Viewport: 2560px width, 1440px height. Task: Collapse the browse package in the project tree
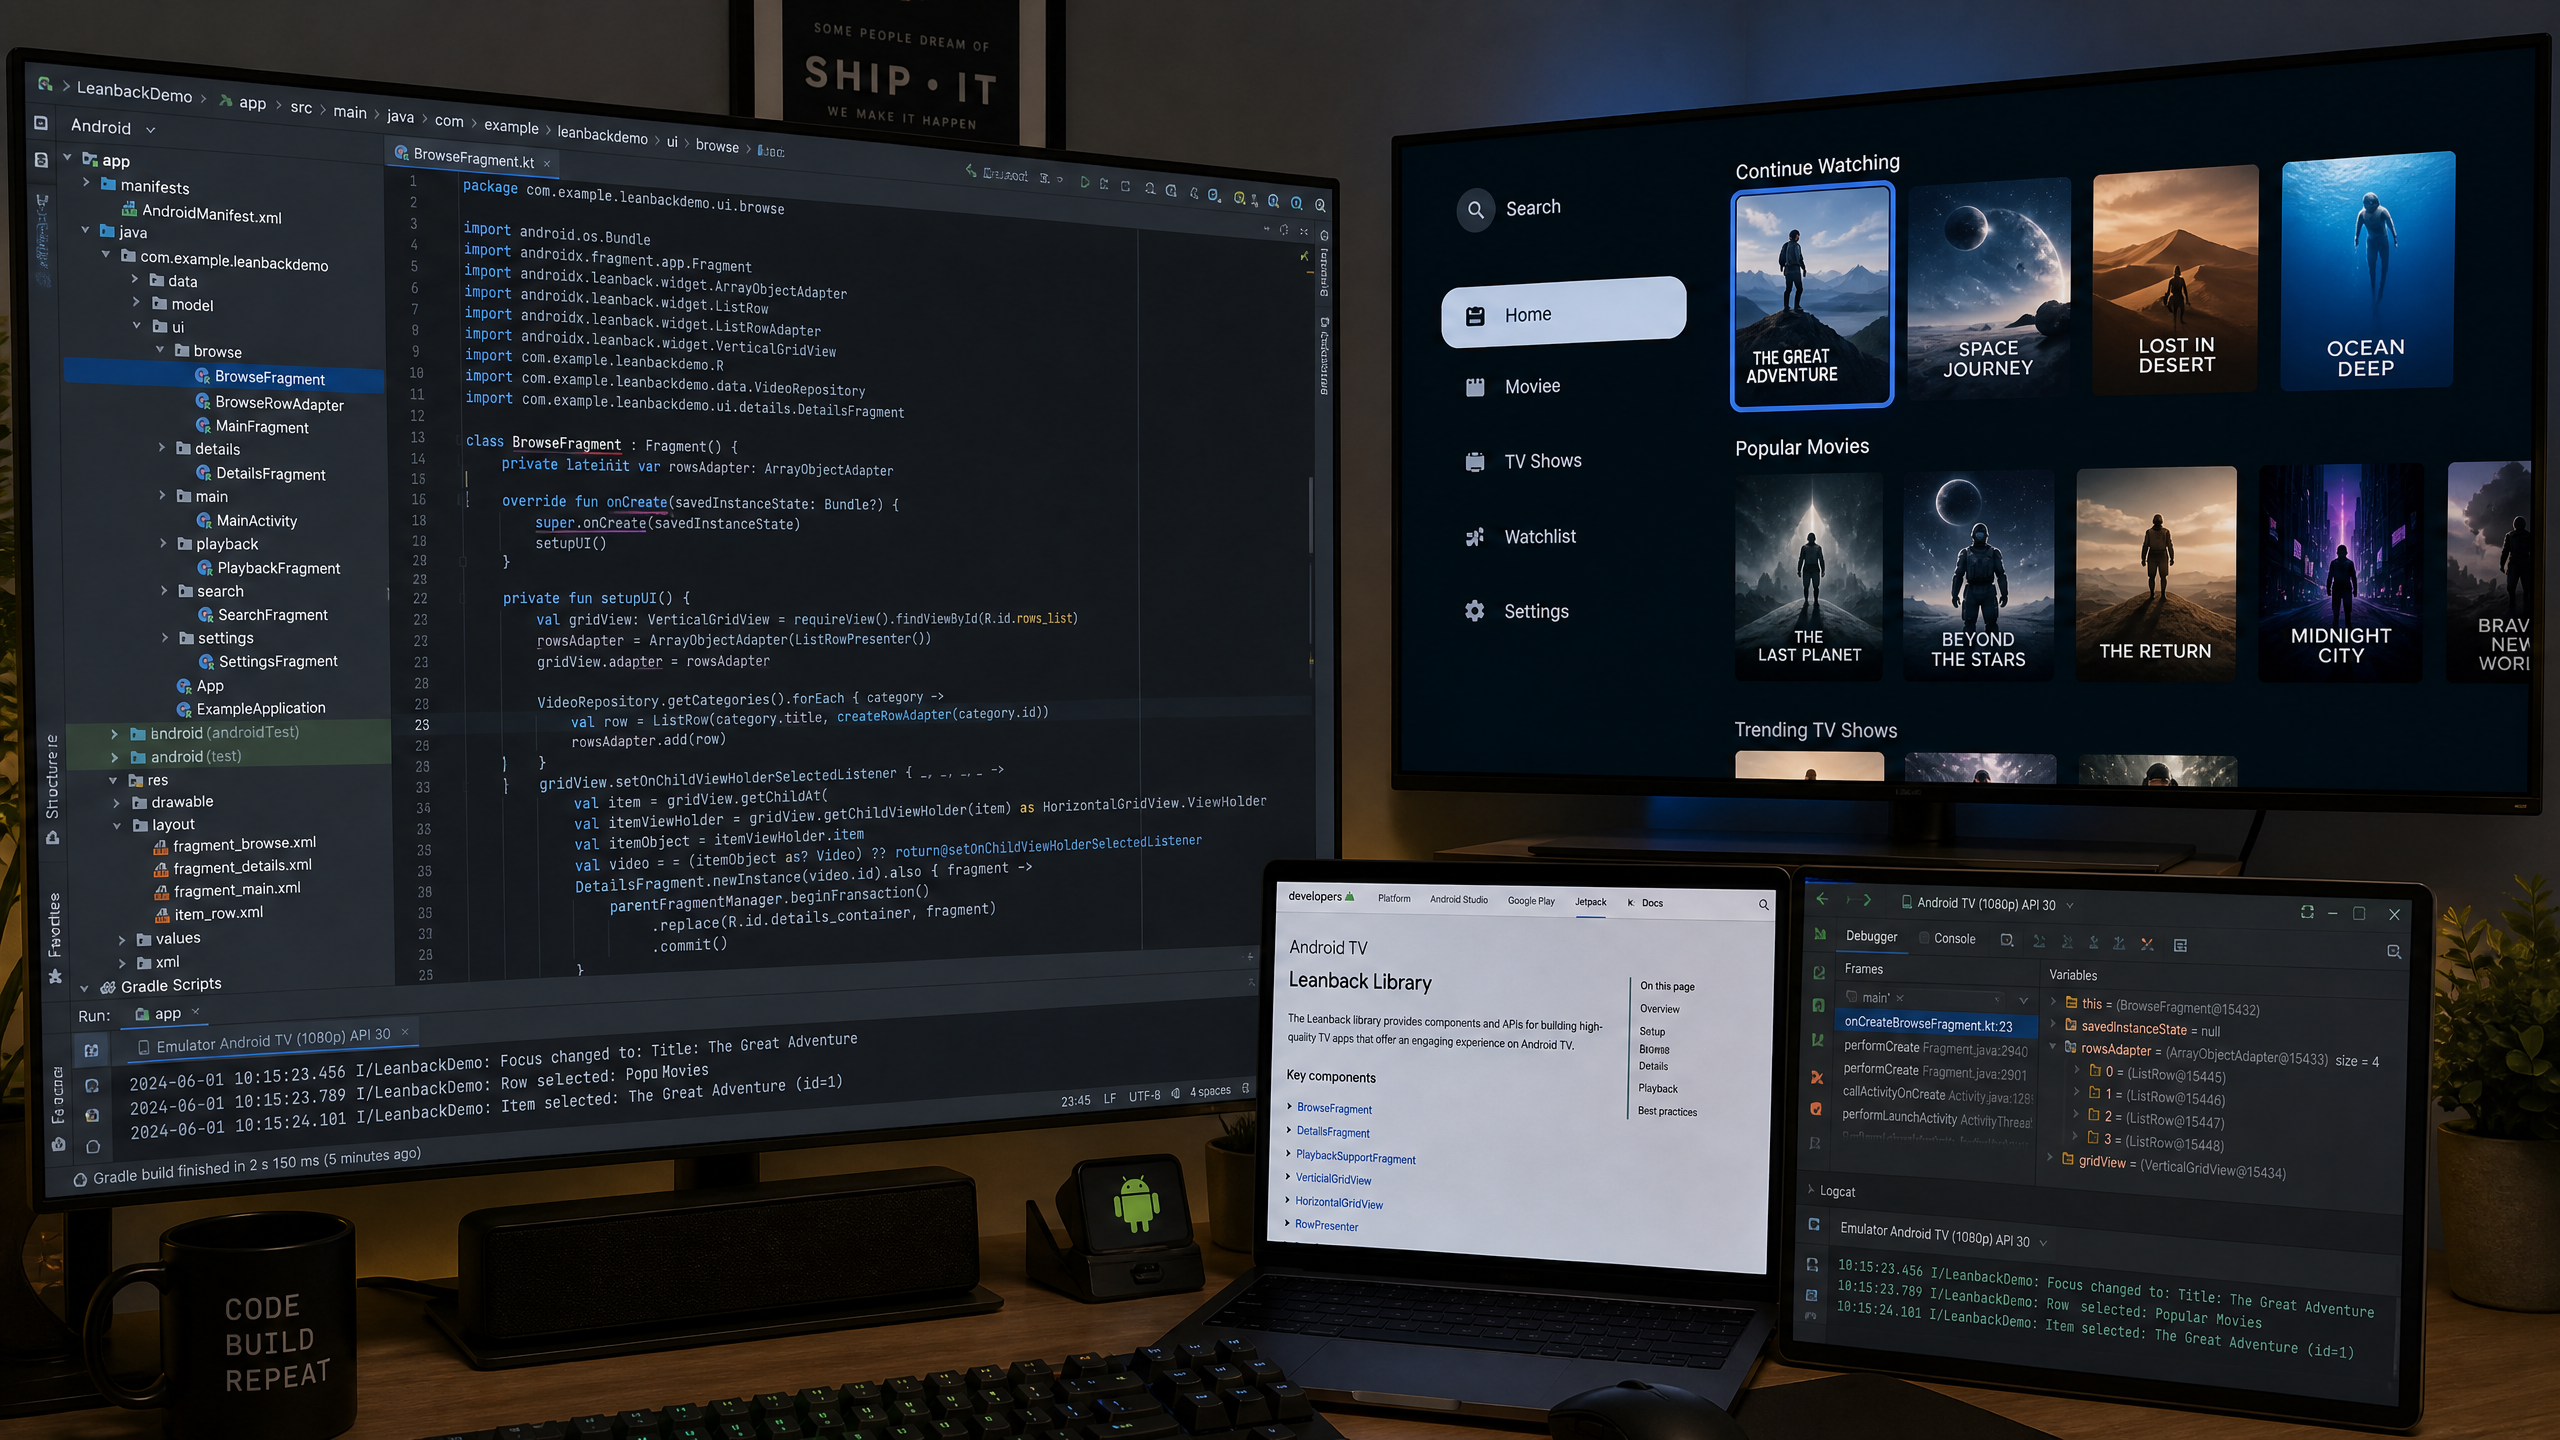click(x=160, y=350)
